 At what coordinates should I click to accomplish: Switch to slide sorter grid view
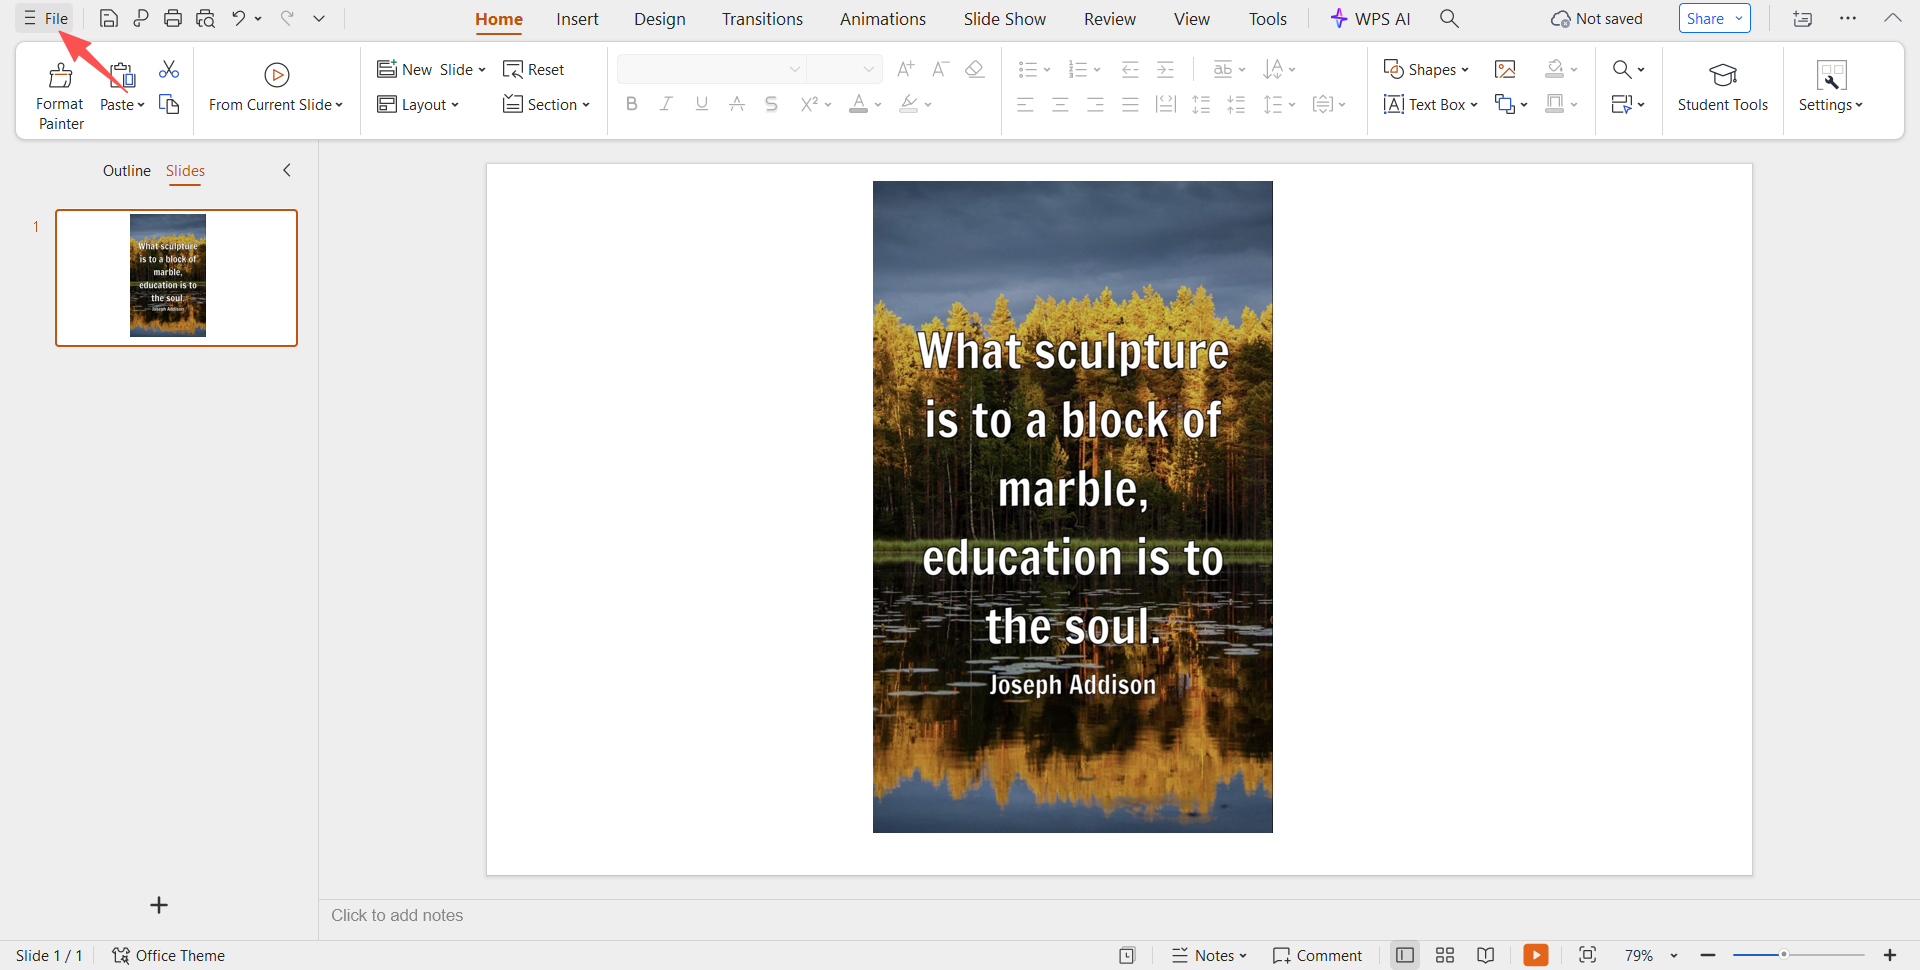(x=1445, y=955)
